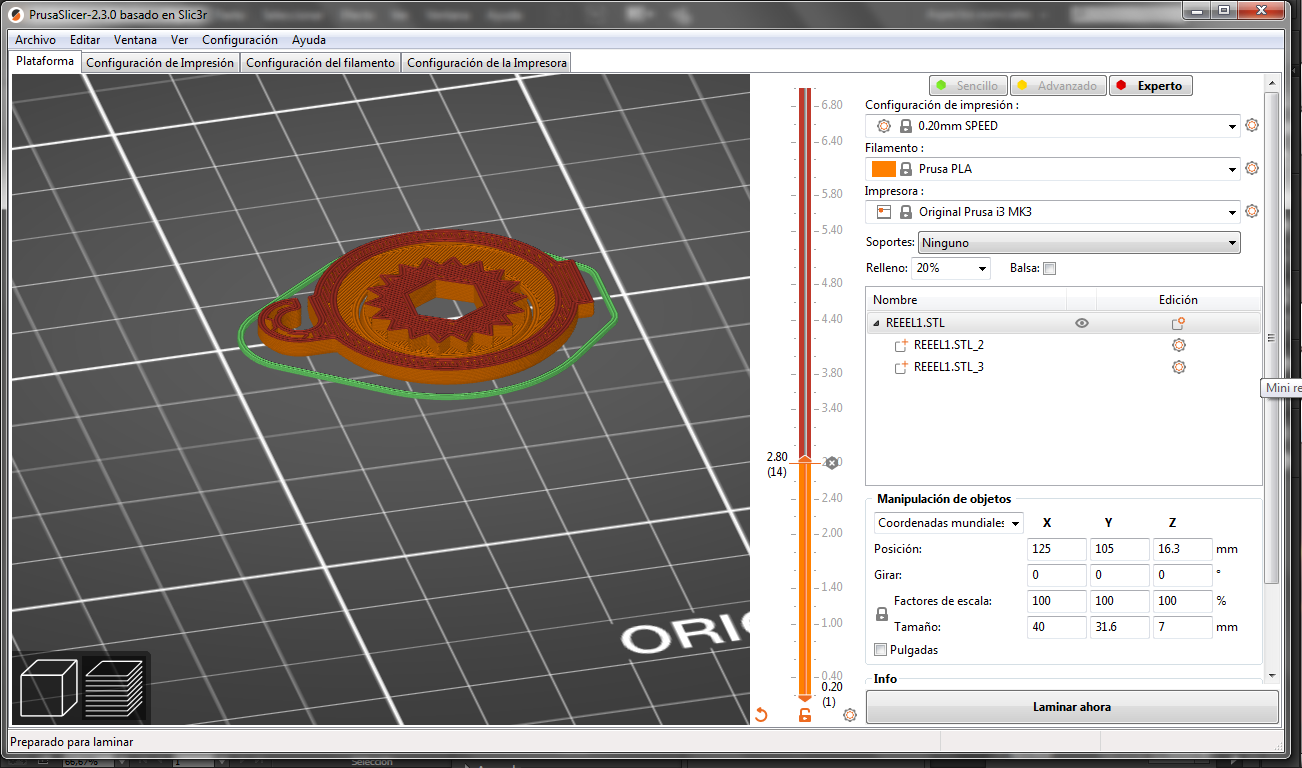This screenshot has width=1302, height=768.
Task: Switch to Sencillo mode
Action: tap(967, 86)
